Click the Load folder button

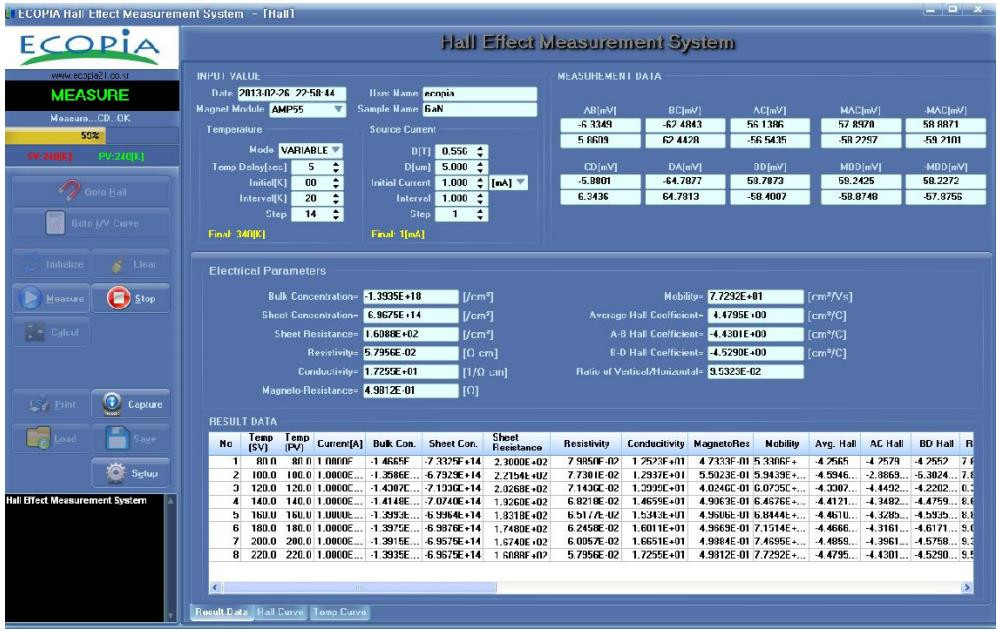pos(49,438)
